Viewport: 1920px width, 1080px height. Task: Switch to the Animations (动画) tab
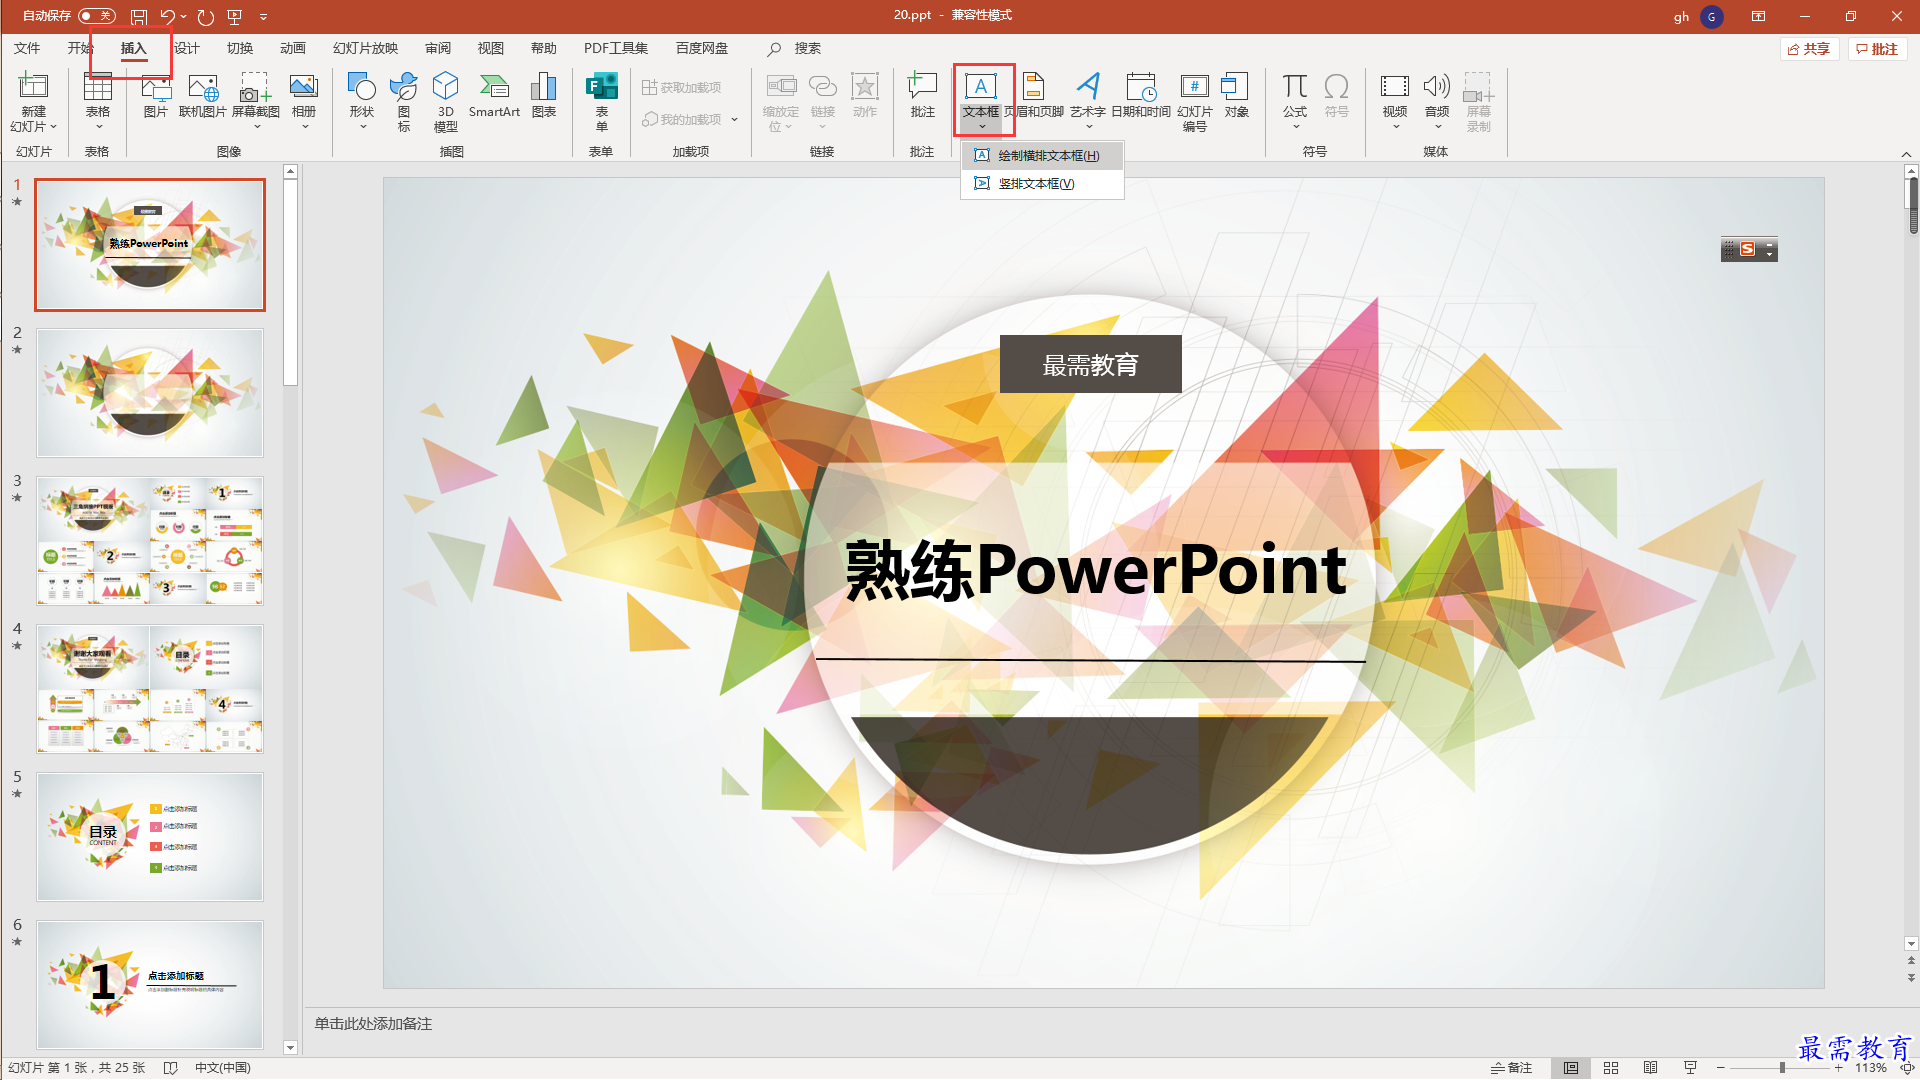coord(293,48)
